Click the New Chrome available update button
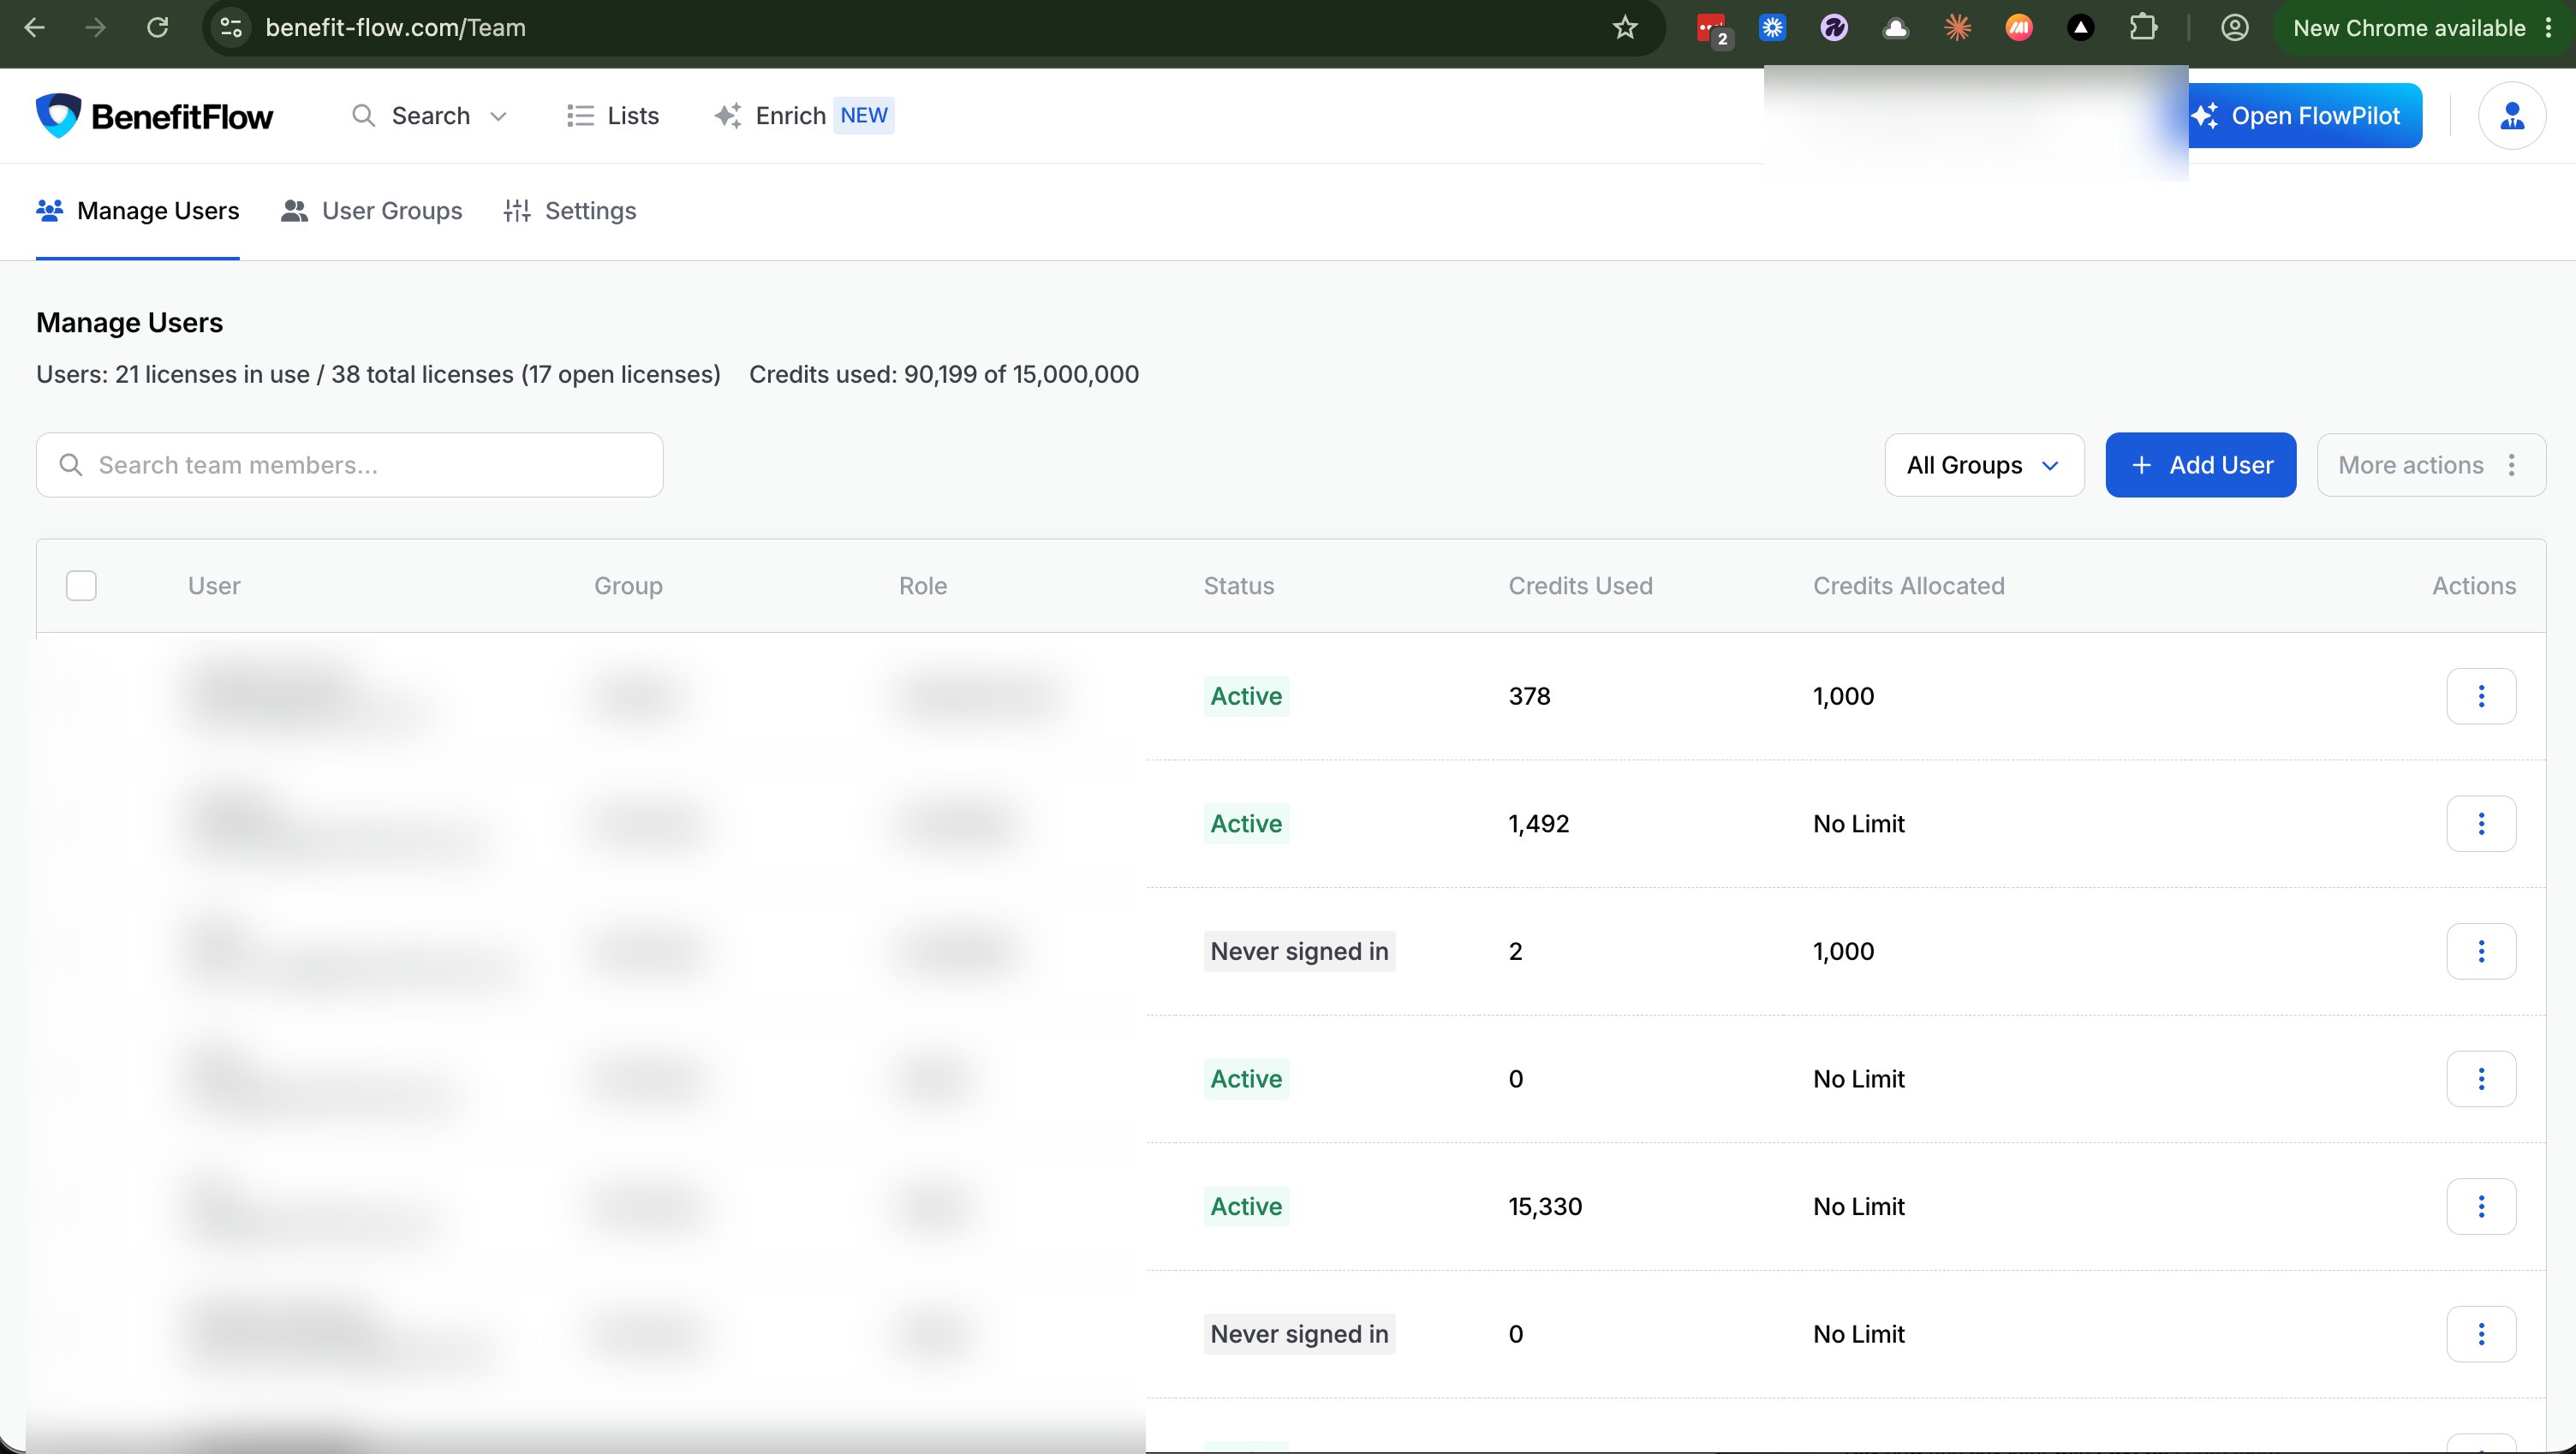The width and height of the screenshot is (2576, 1454). (x=2423, y=28)
